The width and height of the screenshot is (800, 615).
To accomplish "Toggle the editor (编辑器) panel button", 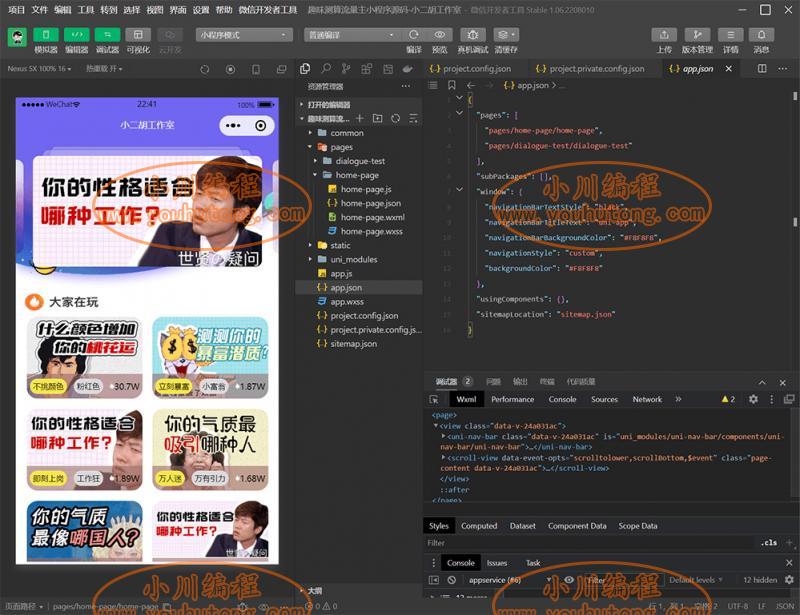I will [x=77, y=35].
